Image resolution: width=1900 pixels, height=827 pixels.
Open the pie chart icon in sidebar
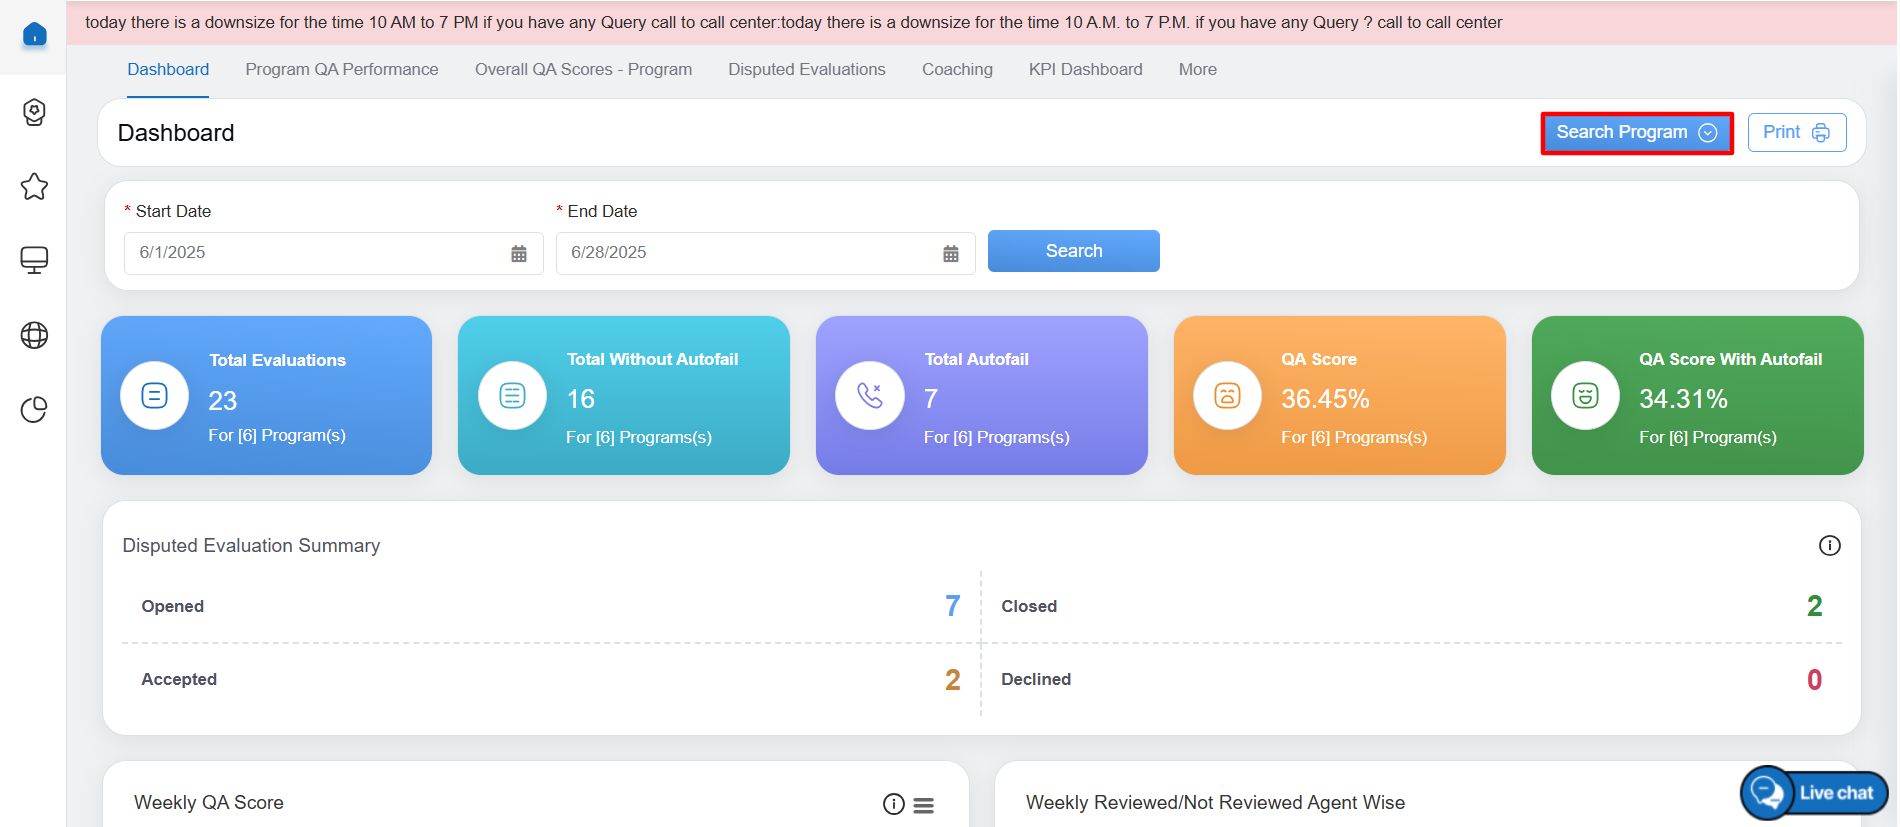(x=34, y=410)
